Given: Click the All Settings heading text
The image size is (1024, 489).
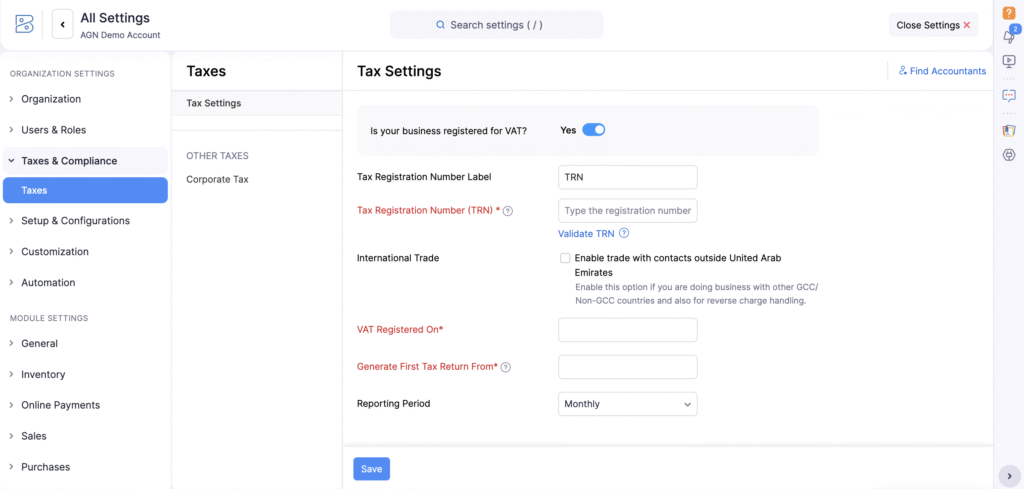Looking at the screenshot, I should coord(115,18).
